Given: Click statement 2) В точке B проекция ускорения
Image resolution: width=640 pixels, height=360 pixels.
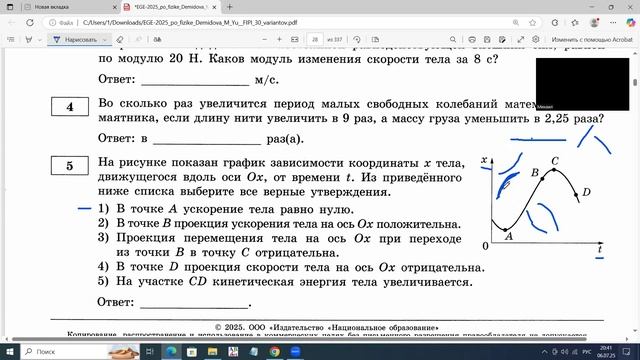Looking at the screenshot, I should click(279, 224).
